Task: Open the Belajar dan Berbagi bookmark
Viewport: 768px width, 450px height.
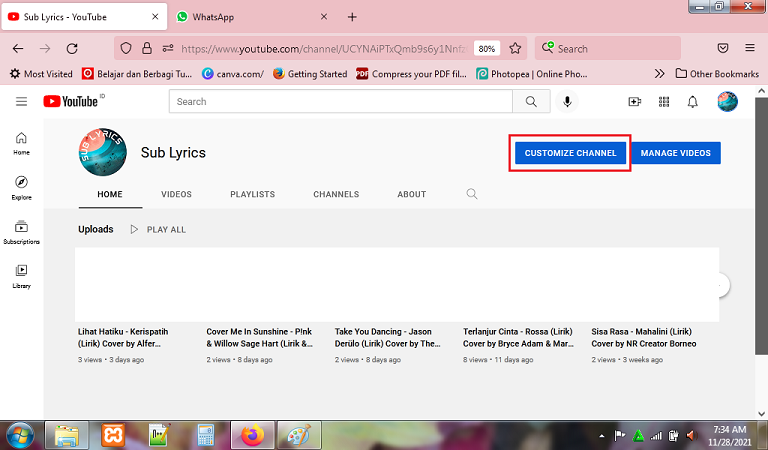Action: pos(137,73)
